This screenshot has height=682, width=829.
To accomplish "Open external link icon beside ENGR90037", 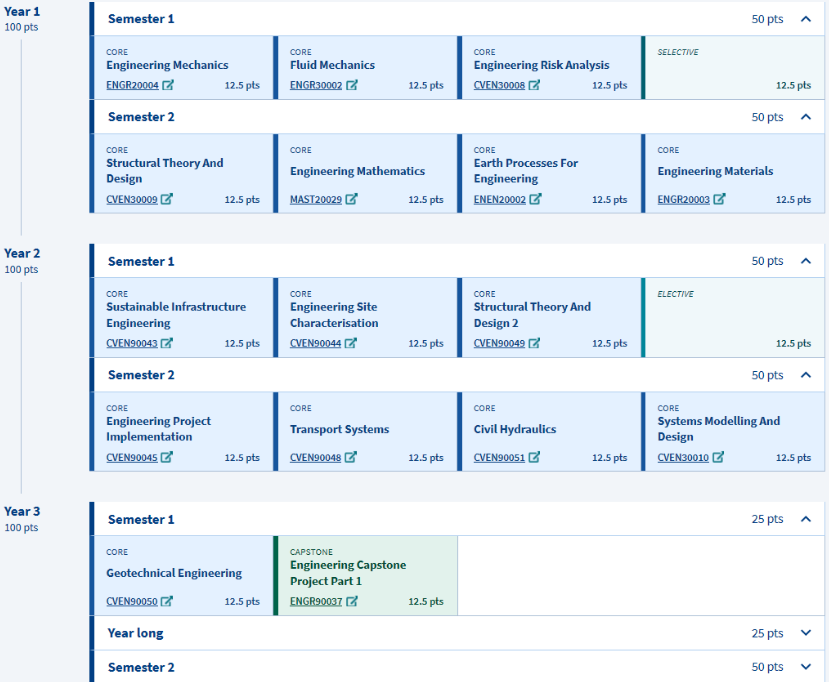I will tap(351, 601).
